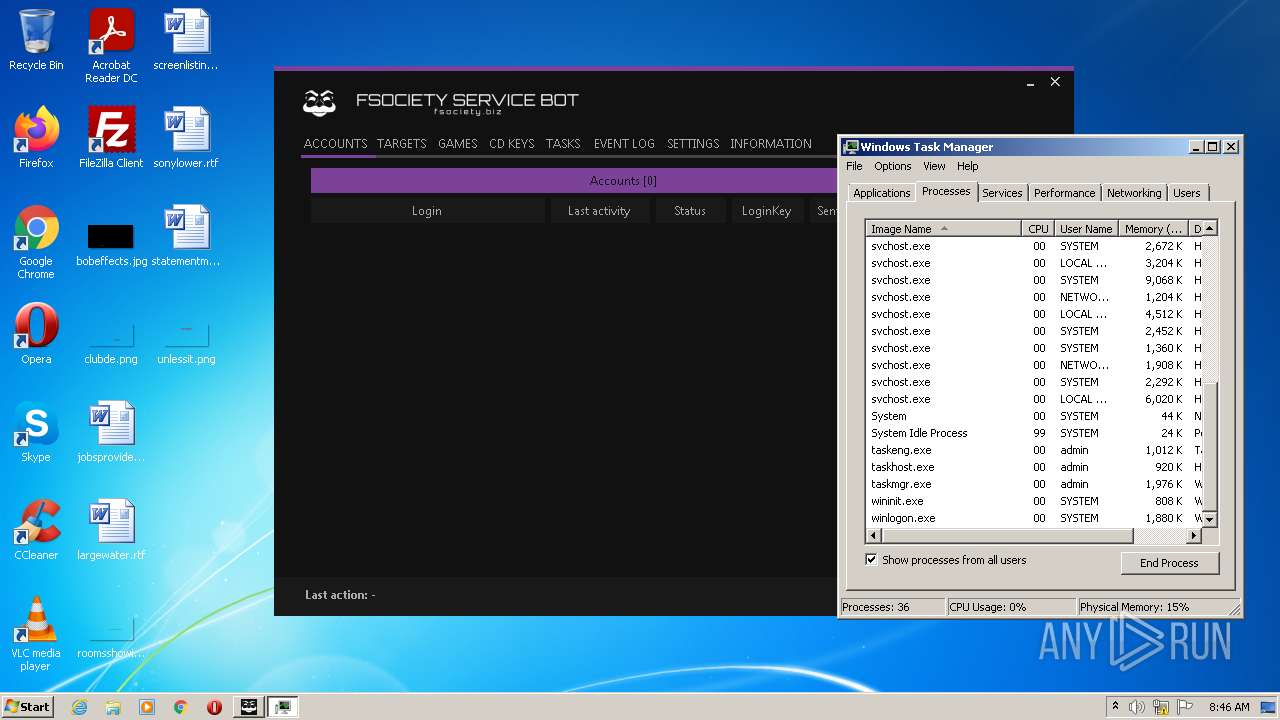This screenshot has width=1280, height=720.
Task: Launch CCleaner desktop shortcut
Action: pyautogui.click(x=36, y=530)
